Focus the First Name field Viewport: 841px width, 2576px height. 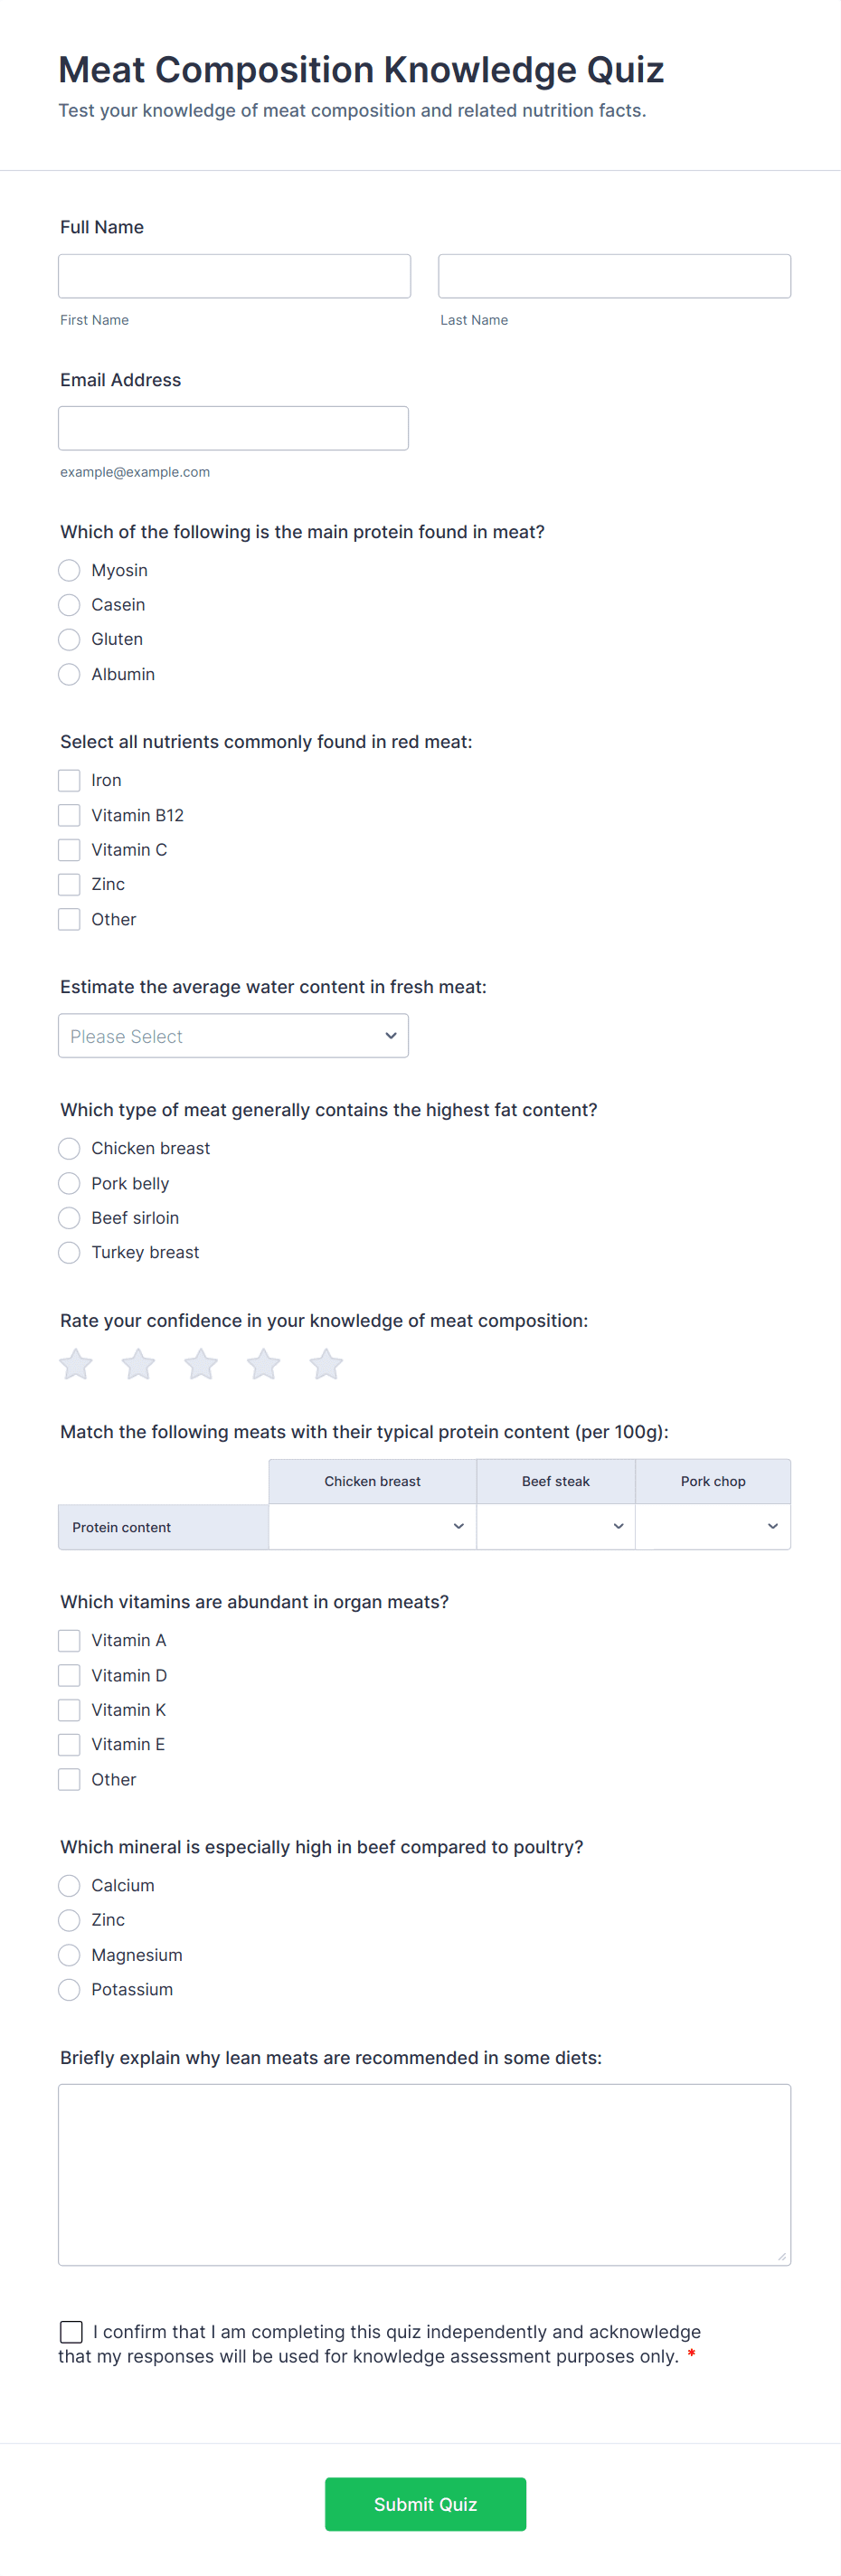pos(234,276)
